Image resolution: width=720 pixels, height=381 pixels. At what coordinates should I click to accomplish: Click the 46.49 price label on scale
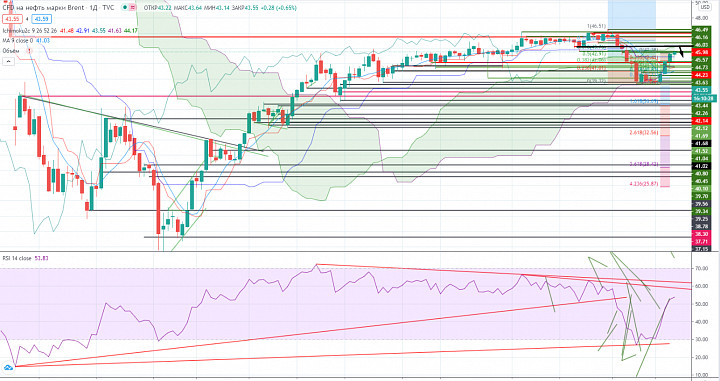[x=701, y=30]
